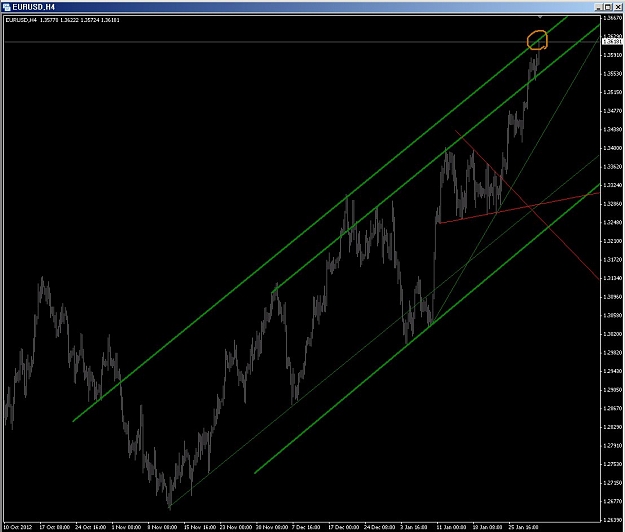
Task: Click the chart shift triangle marker at top
Action: click(x=540, y=17)
